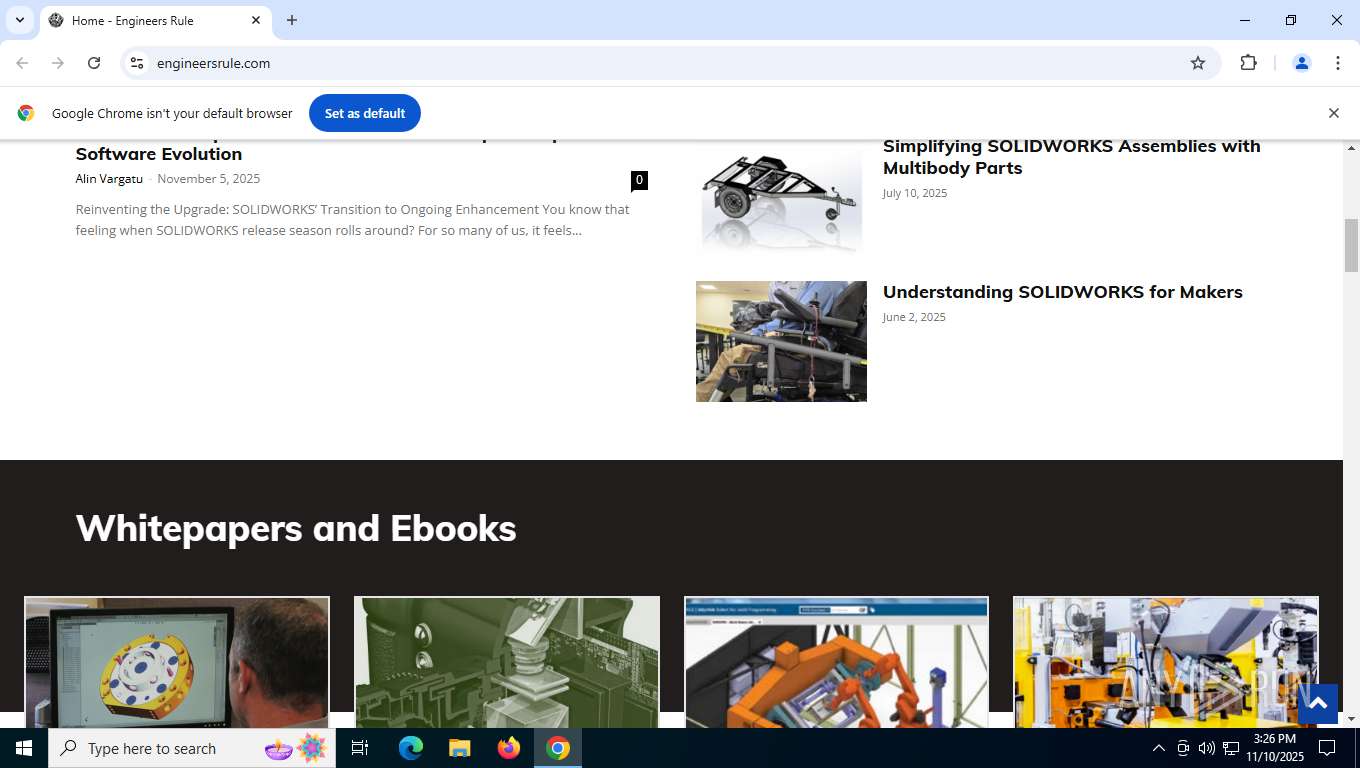
Task: Select the Home - Engineers Rule tab
Action: point(155,20)
